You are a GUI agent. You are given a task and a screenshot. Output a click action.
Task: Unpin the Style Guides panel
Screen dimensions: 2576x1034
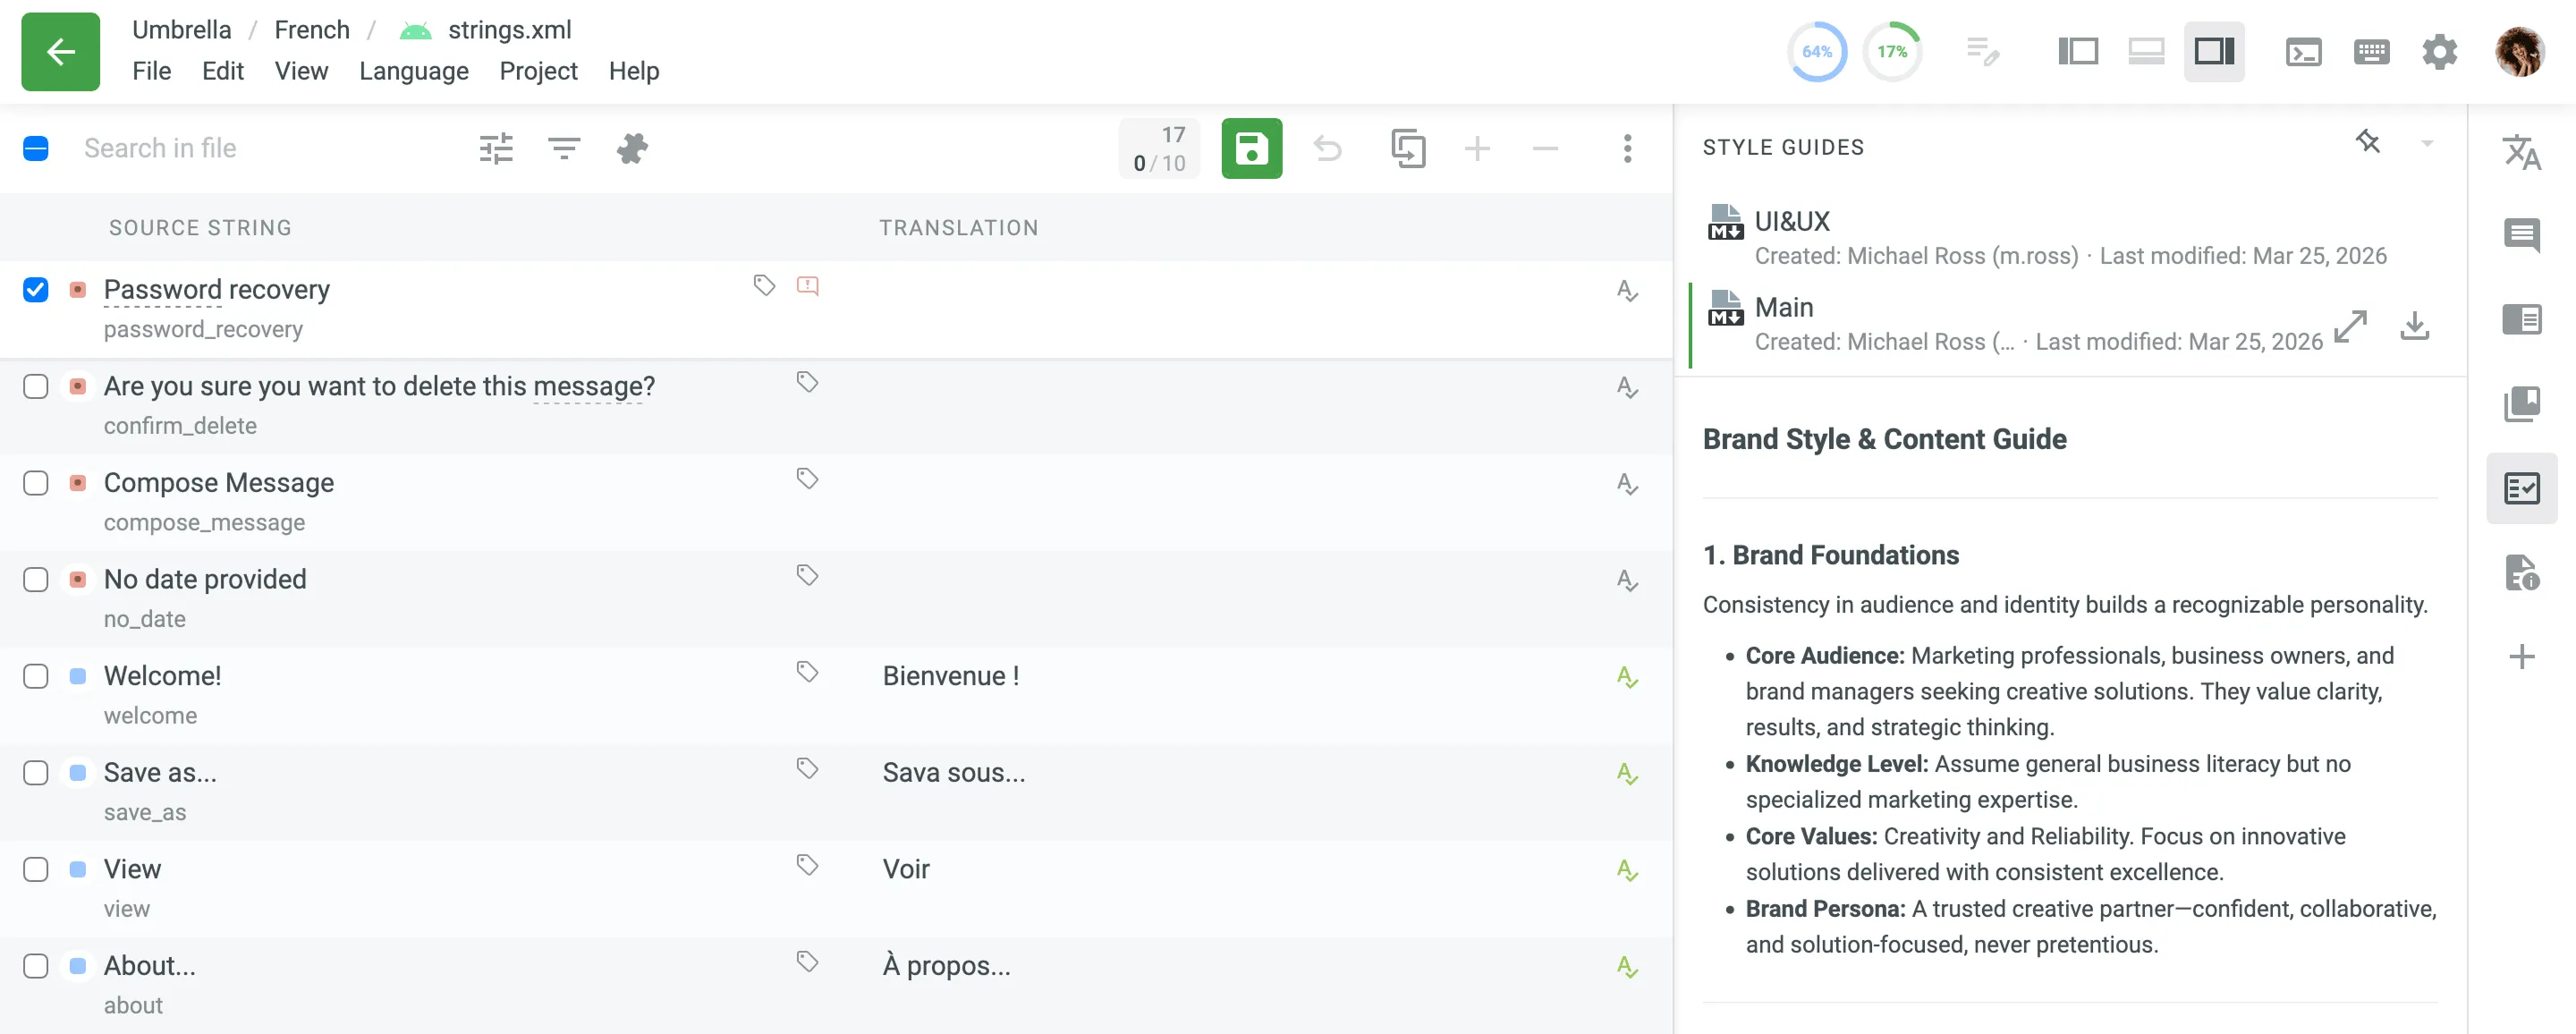[x=2367, y=141]
